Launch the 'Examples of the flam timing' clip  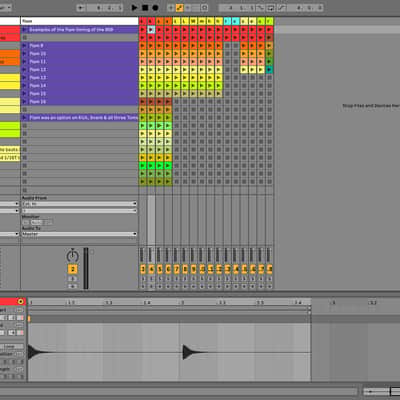click(x=25, y=29)
